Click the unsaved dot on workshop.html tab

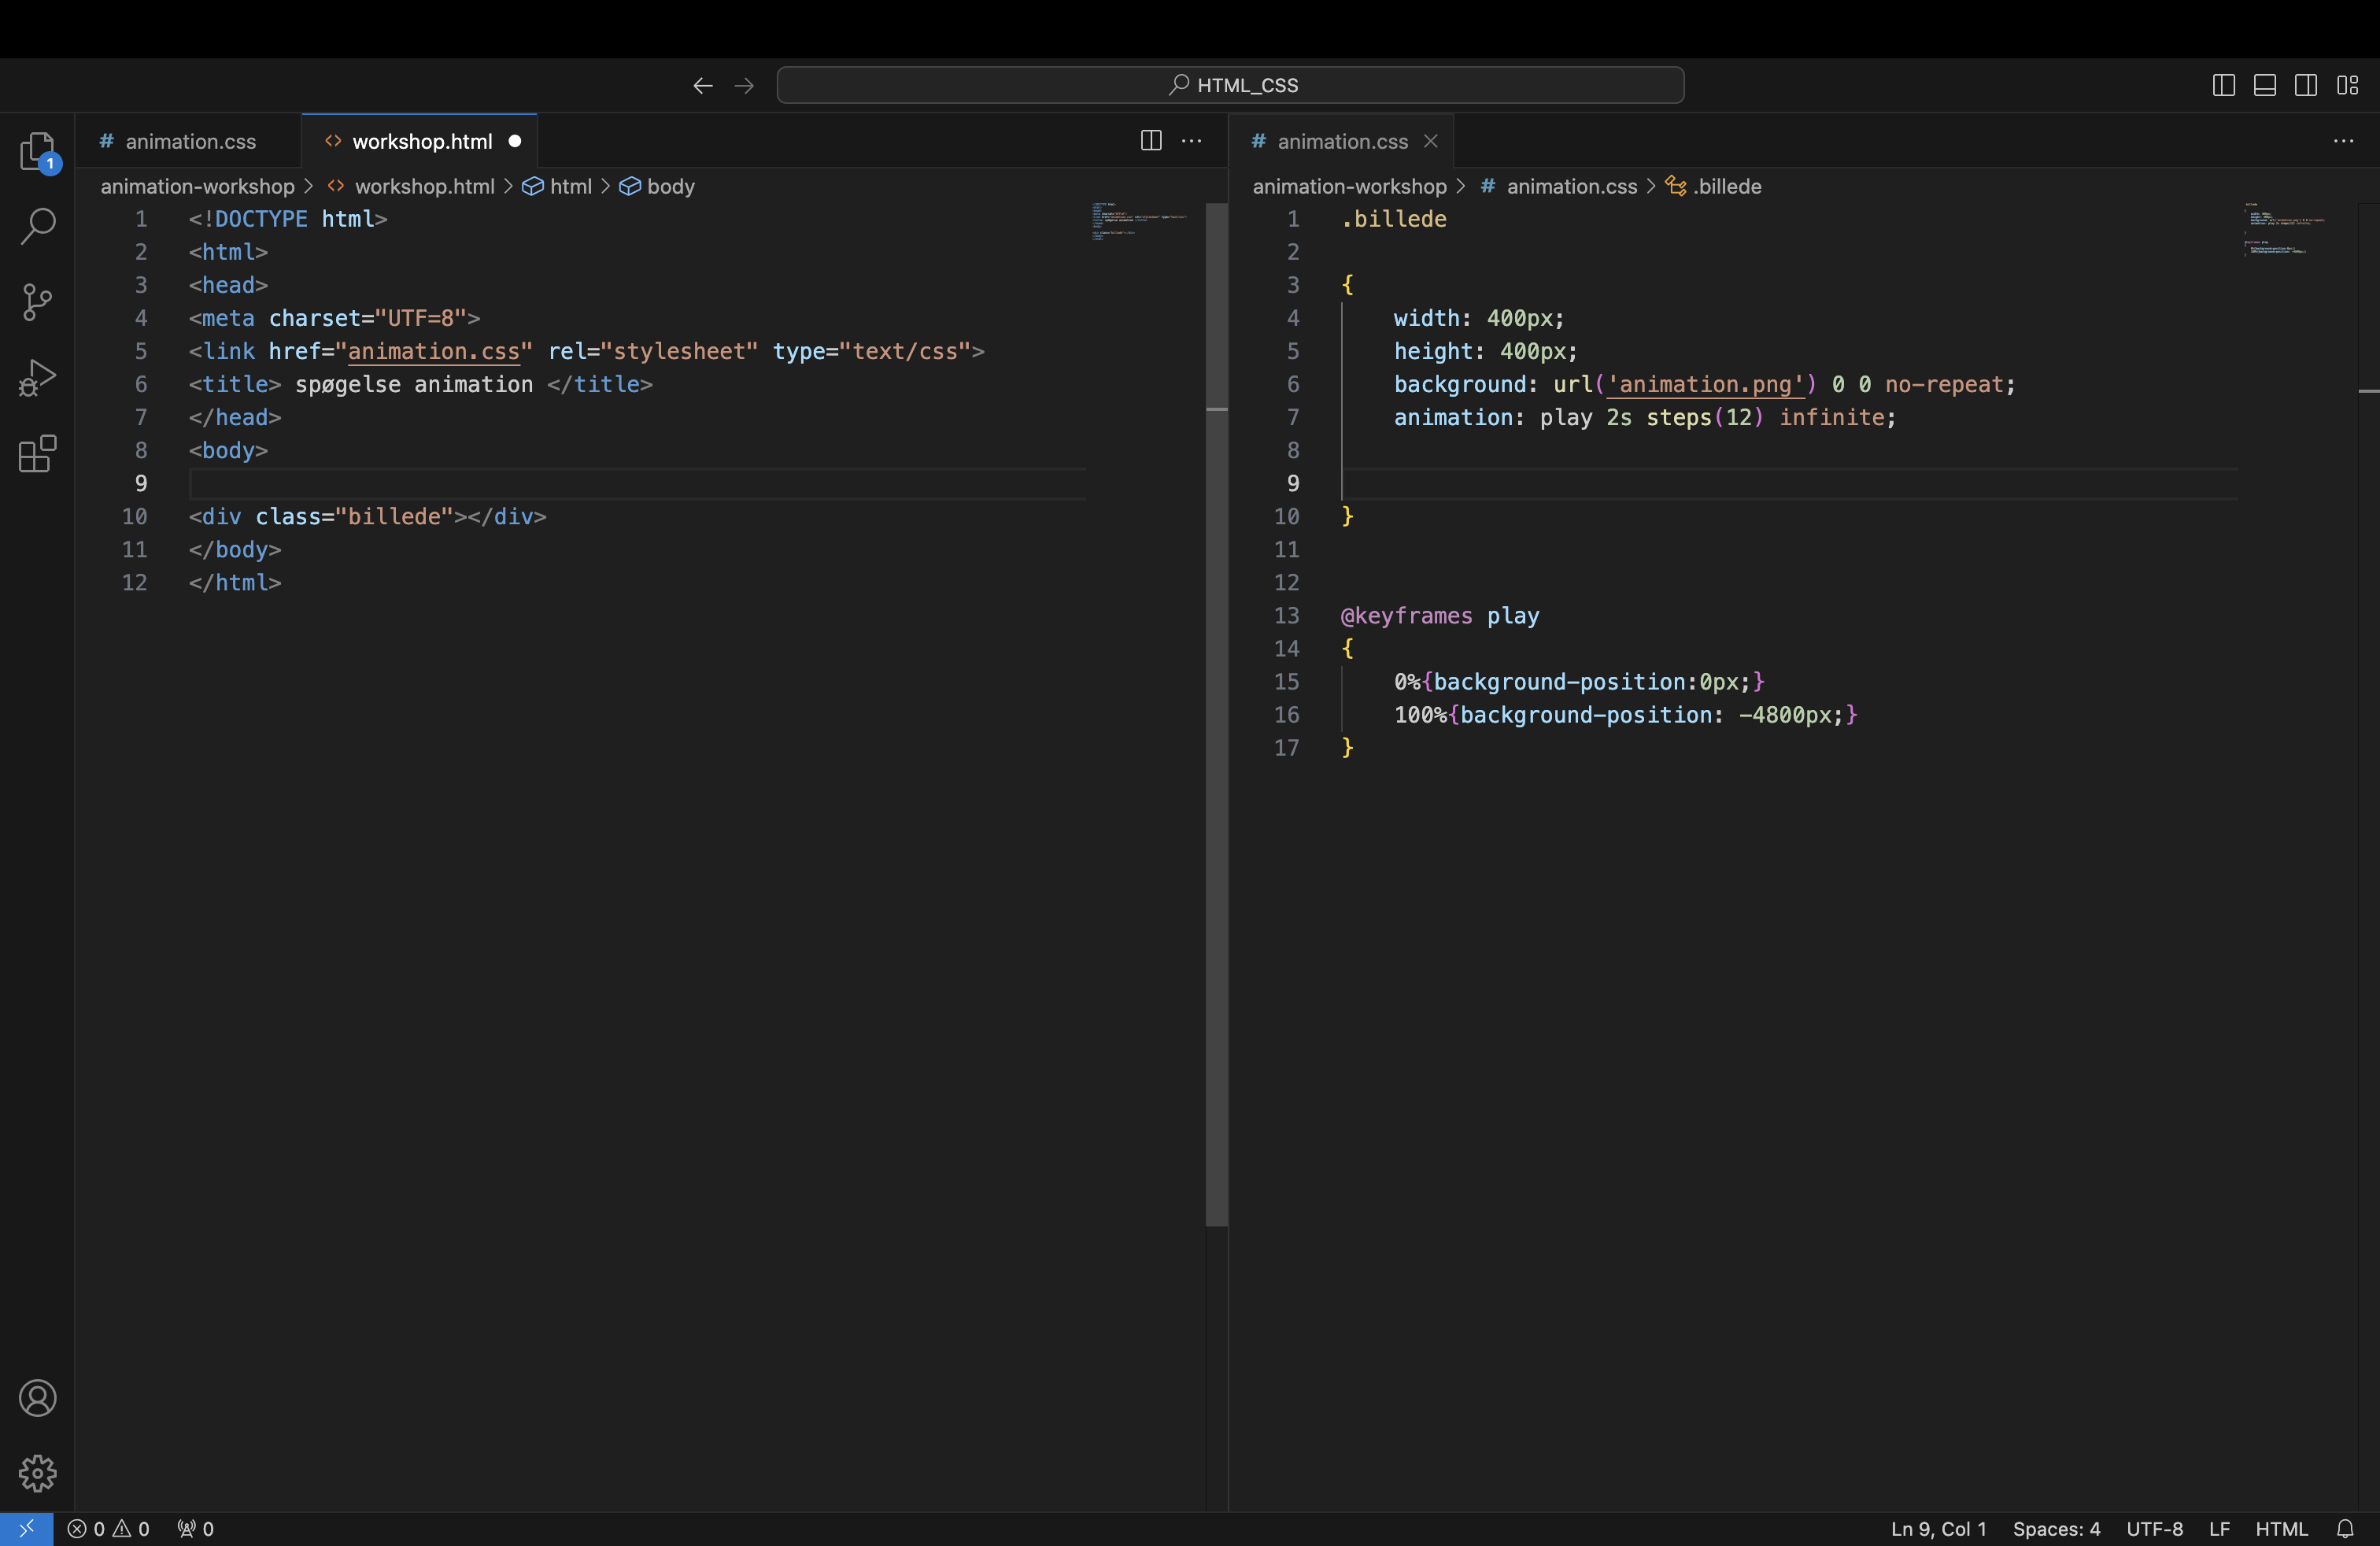coord(515,141)
